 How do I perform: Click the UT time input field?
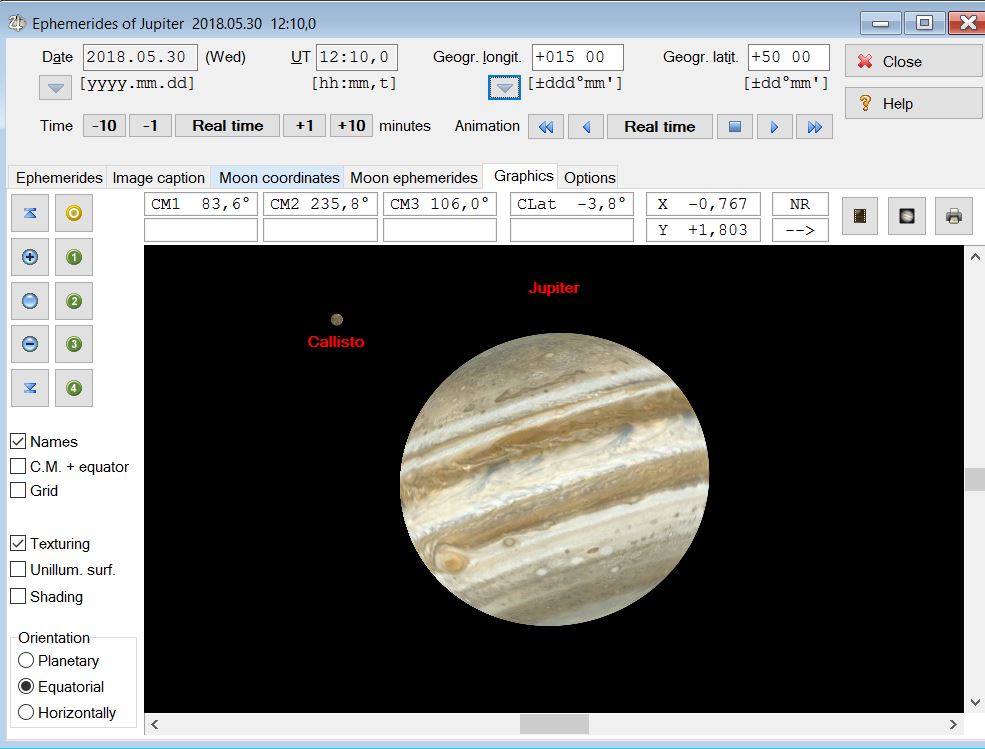tap(356, 57)
